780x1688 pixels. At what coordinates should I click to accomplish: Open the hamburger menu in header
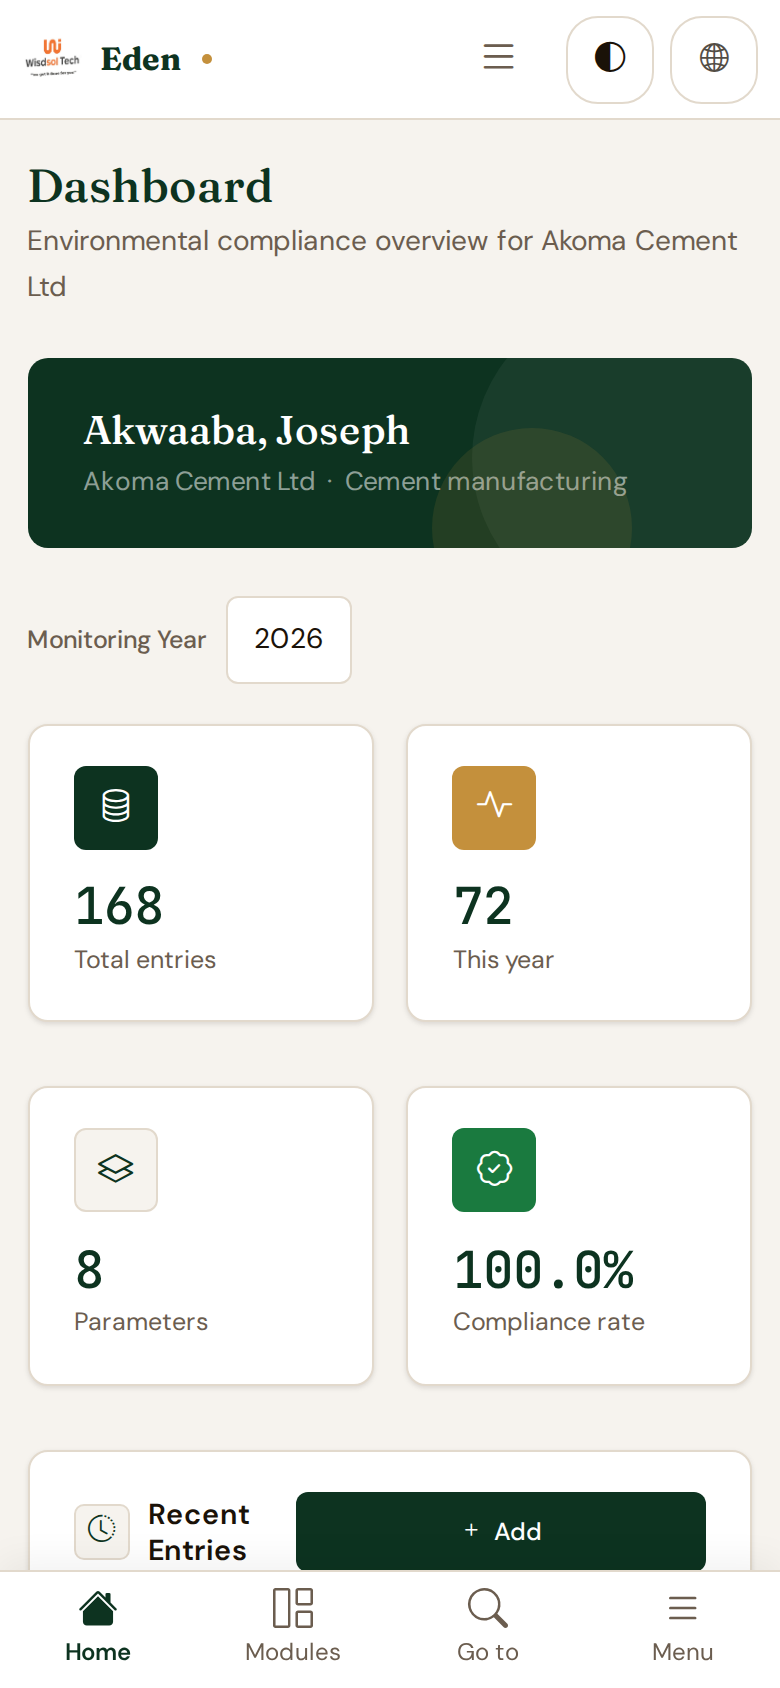coord(498,57)
